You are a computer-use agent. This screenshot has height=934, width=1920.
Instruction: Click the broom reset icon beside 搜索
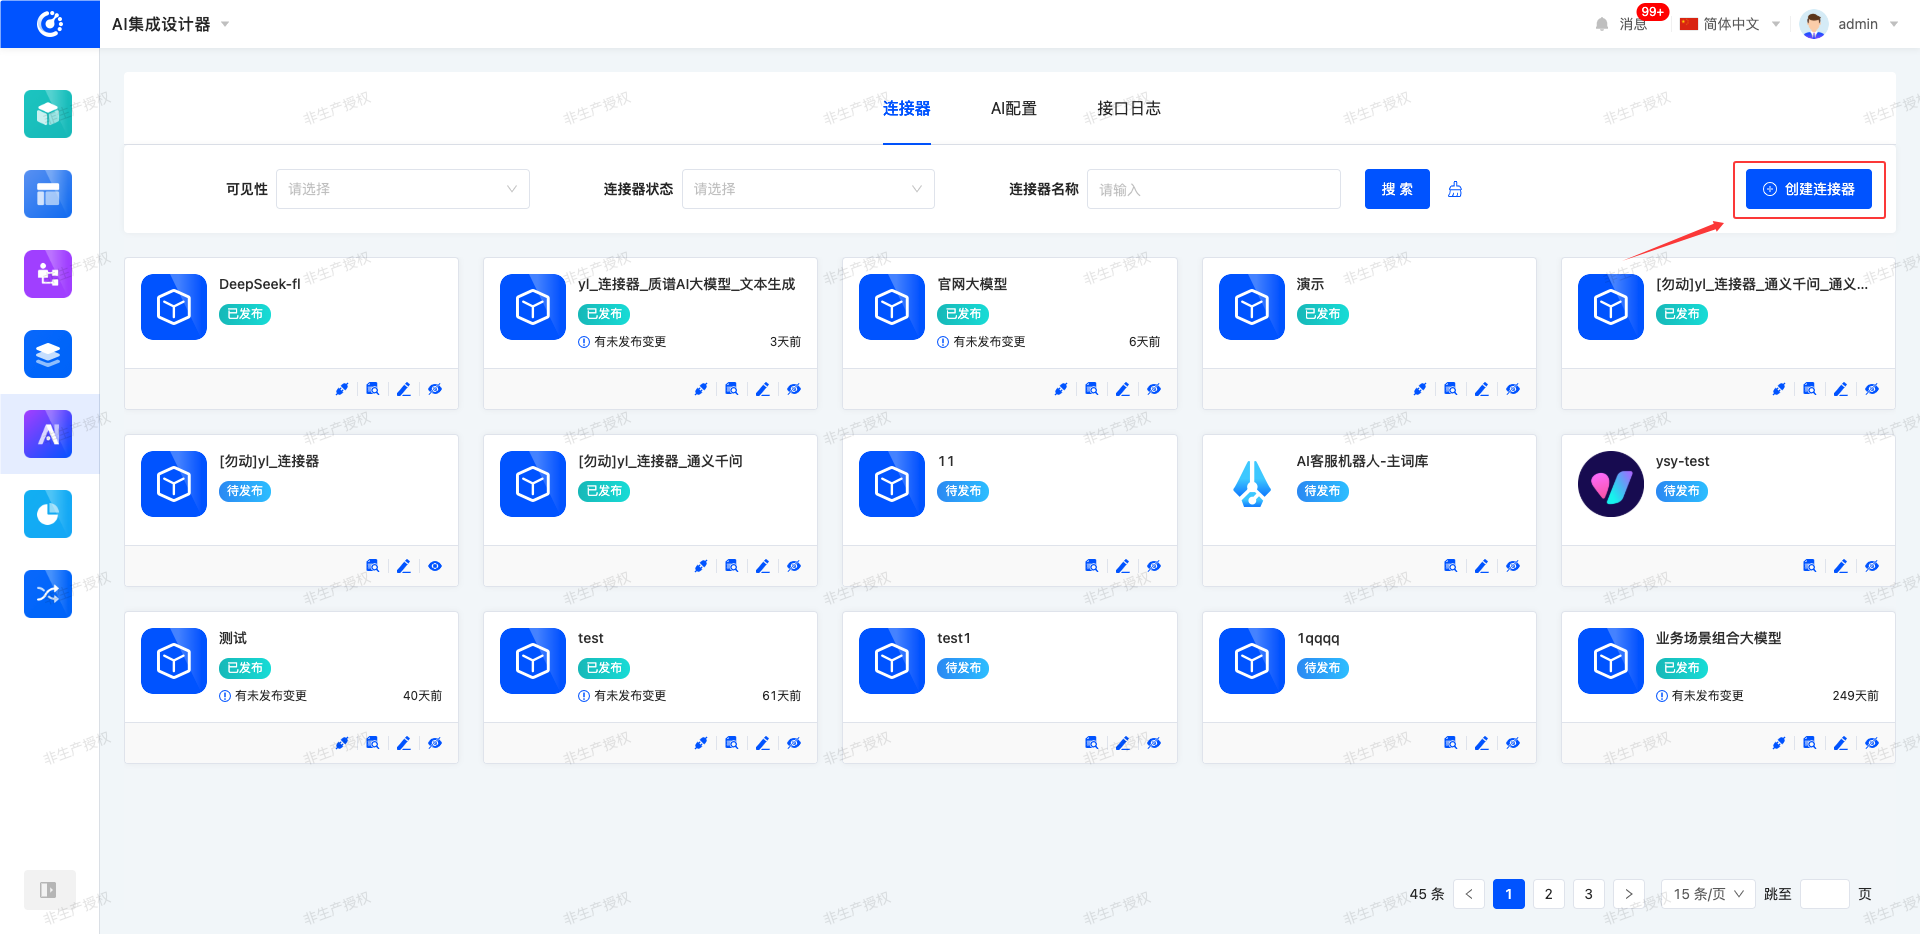pyautogui.click(x=1455, y=189)
